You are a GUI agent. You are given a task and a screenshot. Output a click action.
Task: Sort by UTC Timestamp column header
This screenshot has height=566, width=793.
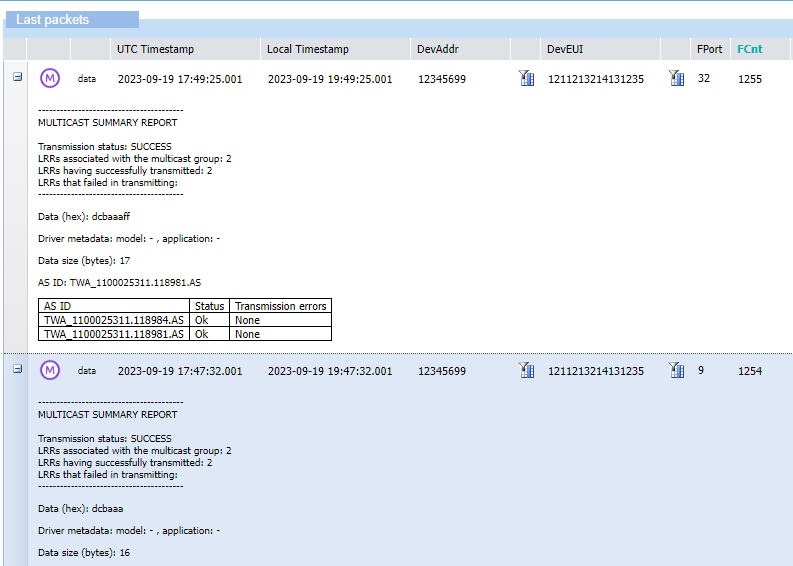coord(155,49)
